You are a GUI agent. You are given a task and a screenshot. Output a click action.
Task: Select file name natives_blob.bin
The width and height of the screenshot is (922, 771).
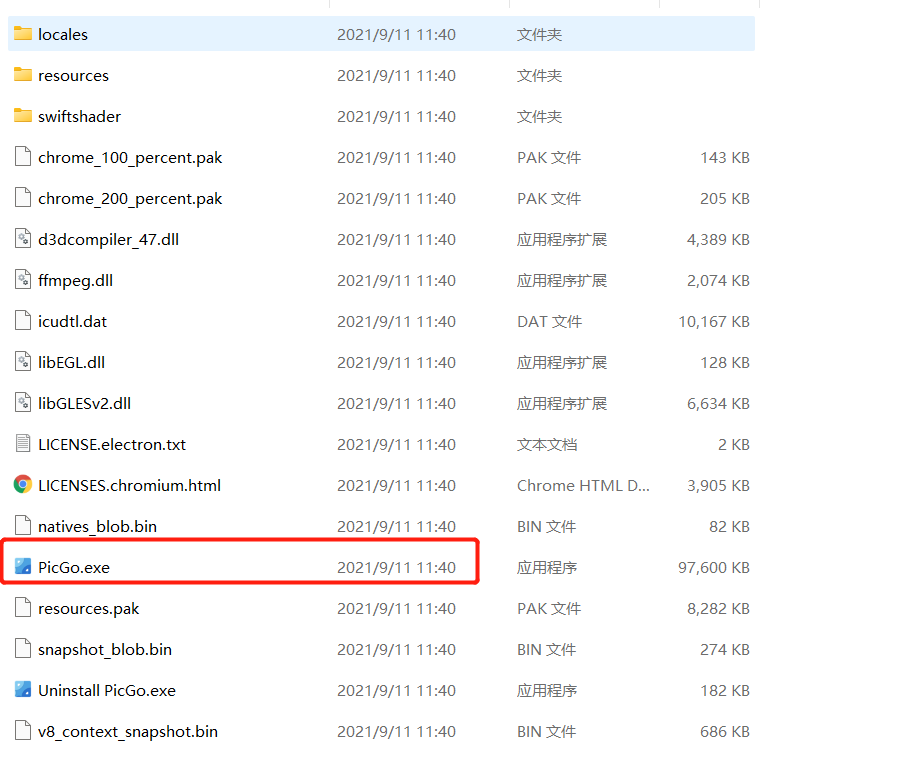click(98, 527)
